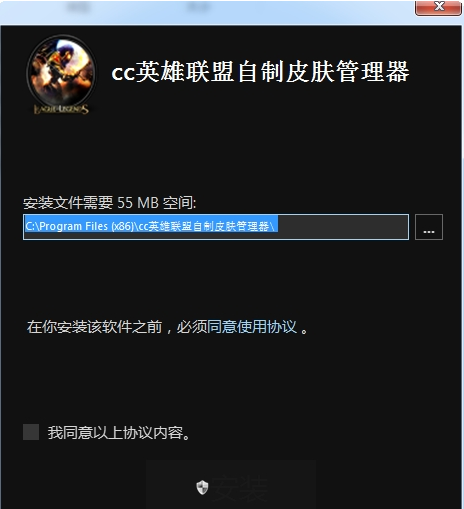Click the 安装文件需要 55 MB 空间 label

coord(110,203)
